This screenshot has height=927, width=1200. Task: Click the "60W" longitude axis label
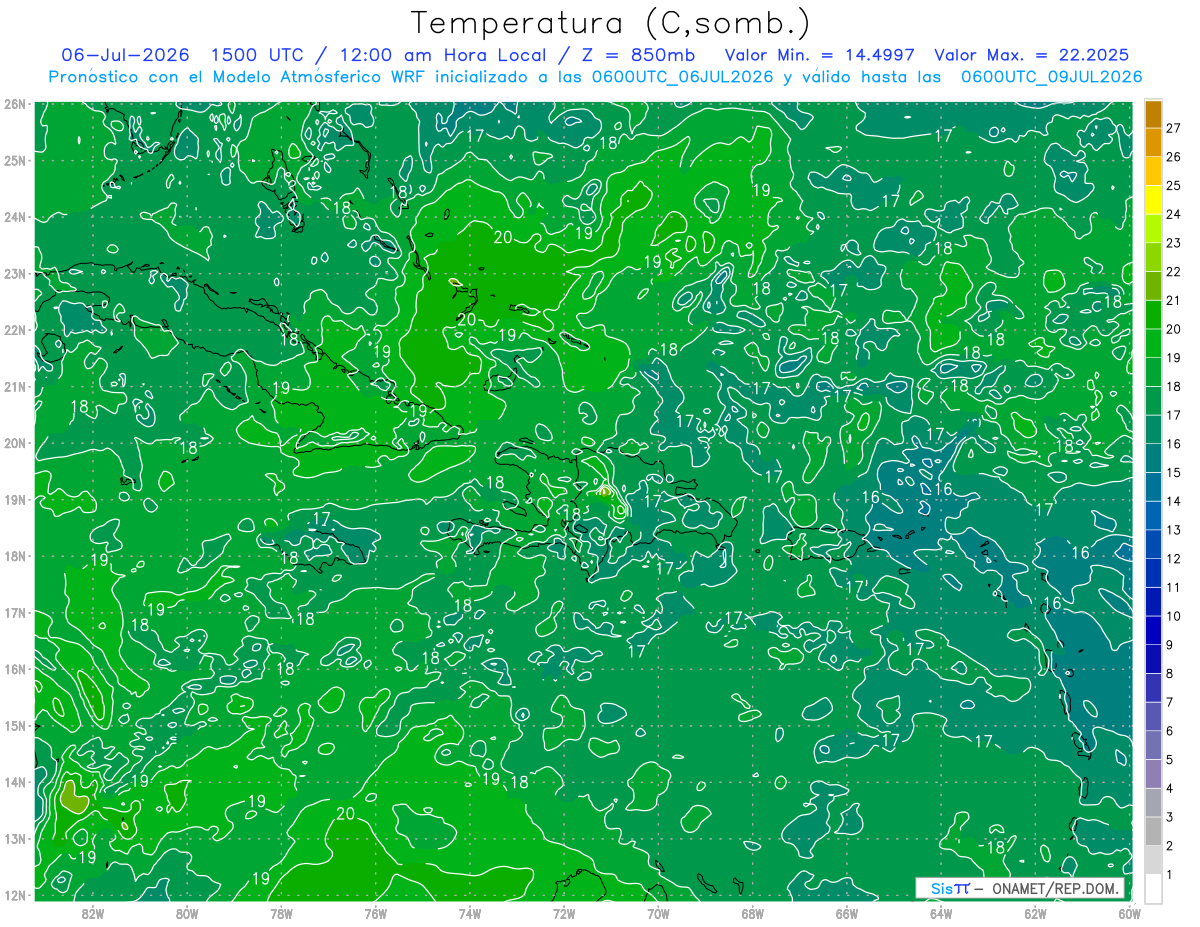[1130, 913]
